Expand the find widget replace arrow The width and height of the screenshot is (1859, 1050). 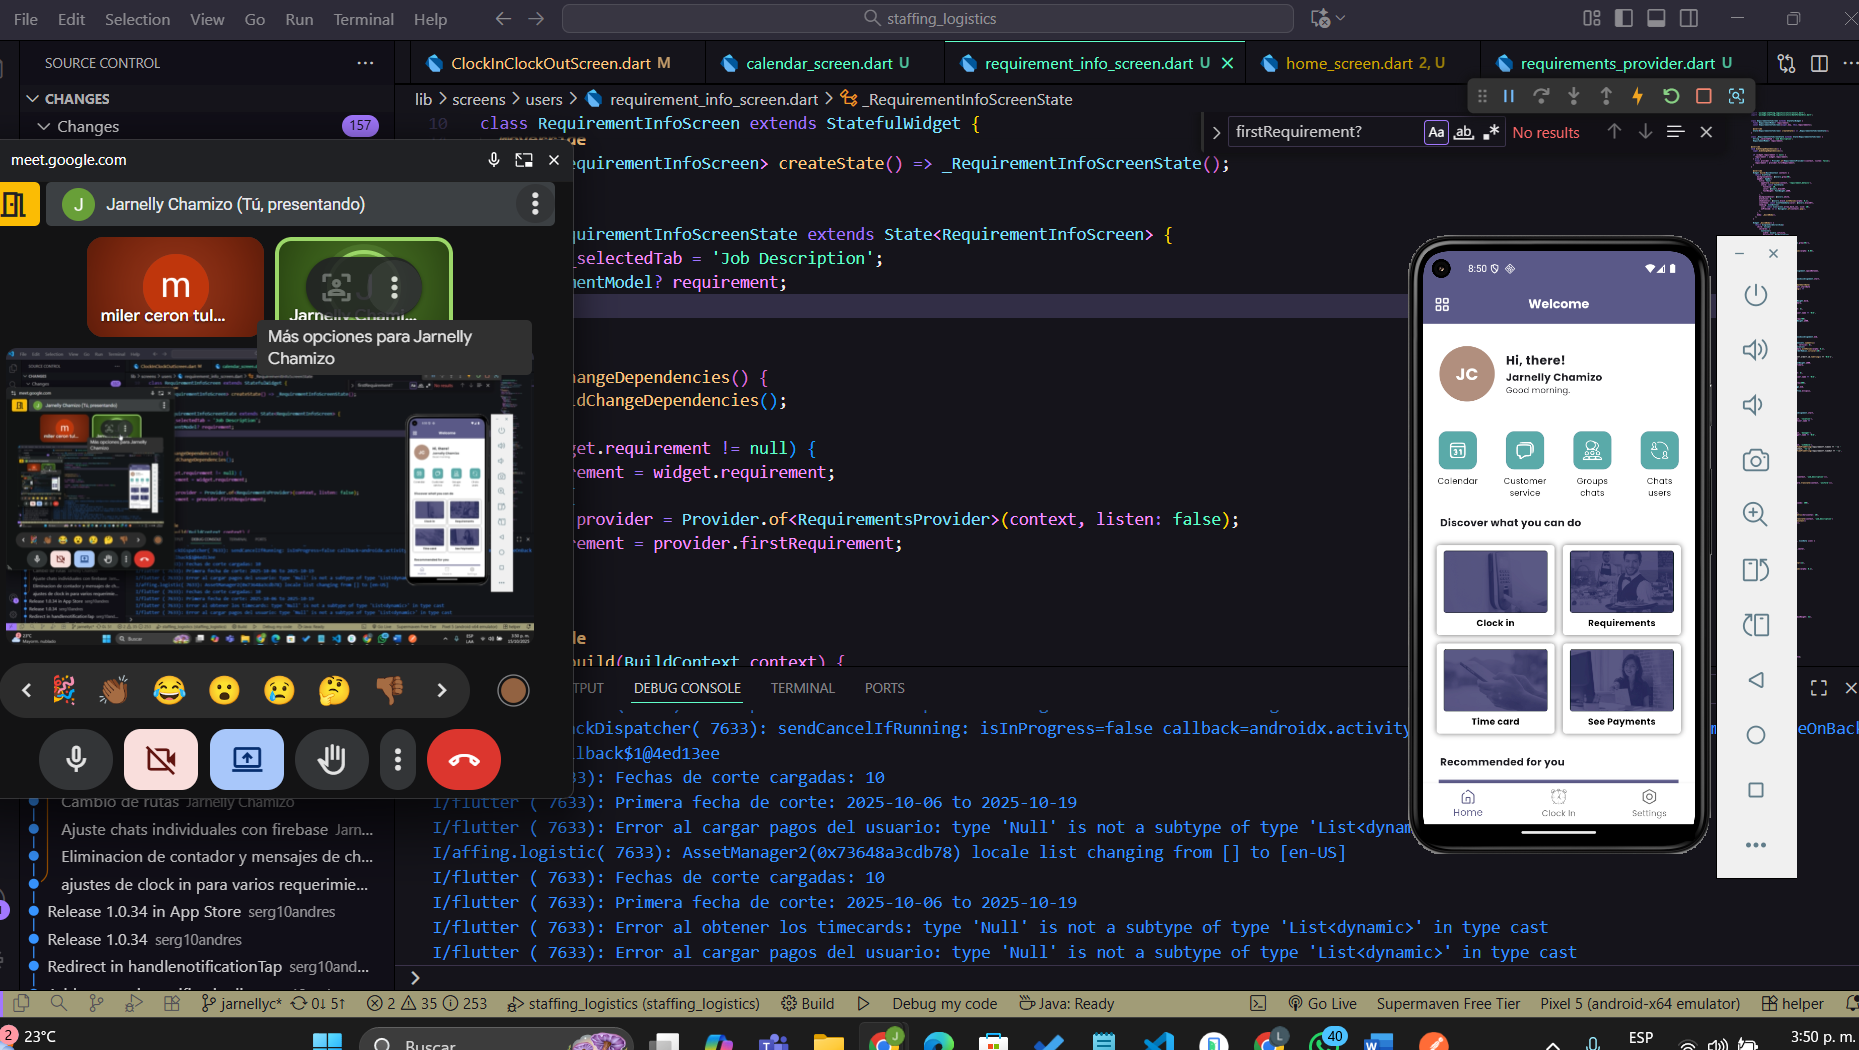[x=1216, y=132]
